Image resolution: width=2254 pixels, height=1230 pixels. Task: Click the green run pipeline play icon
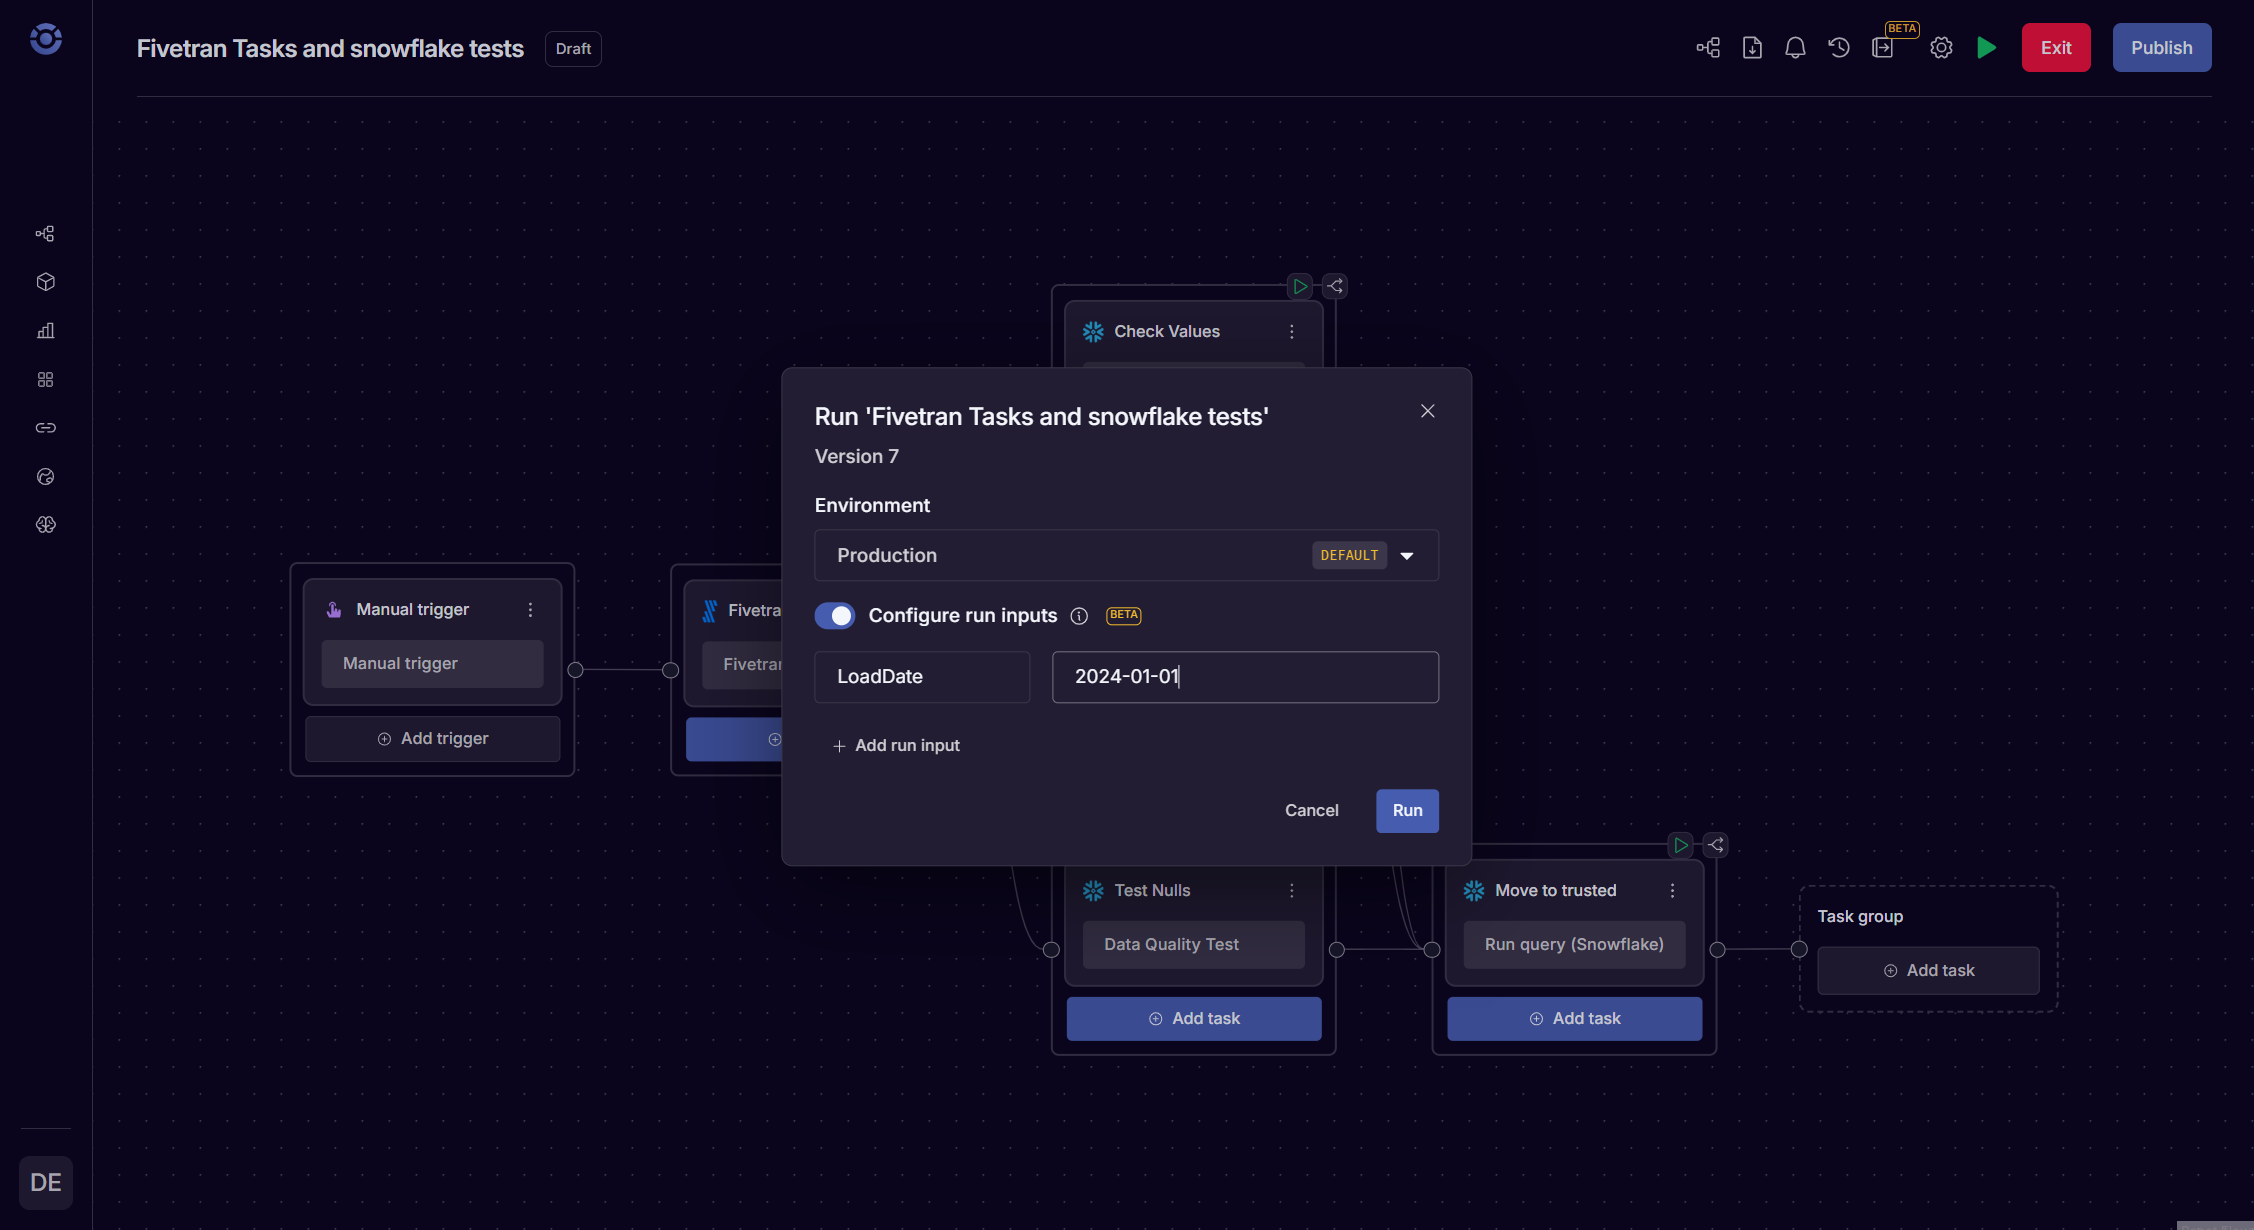click(x=1986, y=48)
